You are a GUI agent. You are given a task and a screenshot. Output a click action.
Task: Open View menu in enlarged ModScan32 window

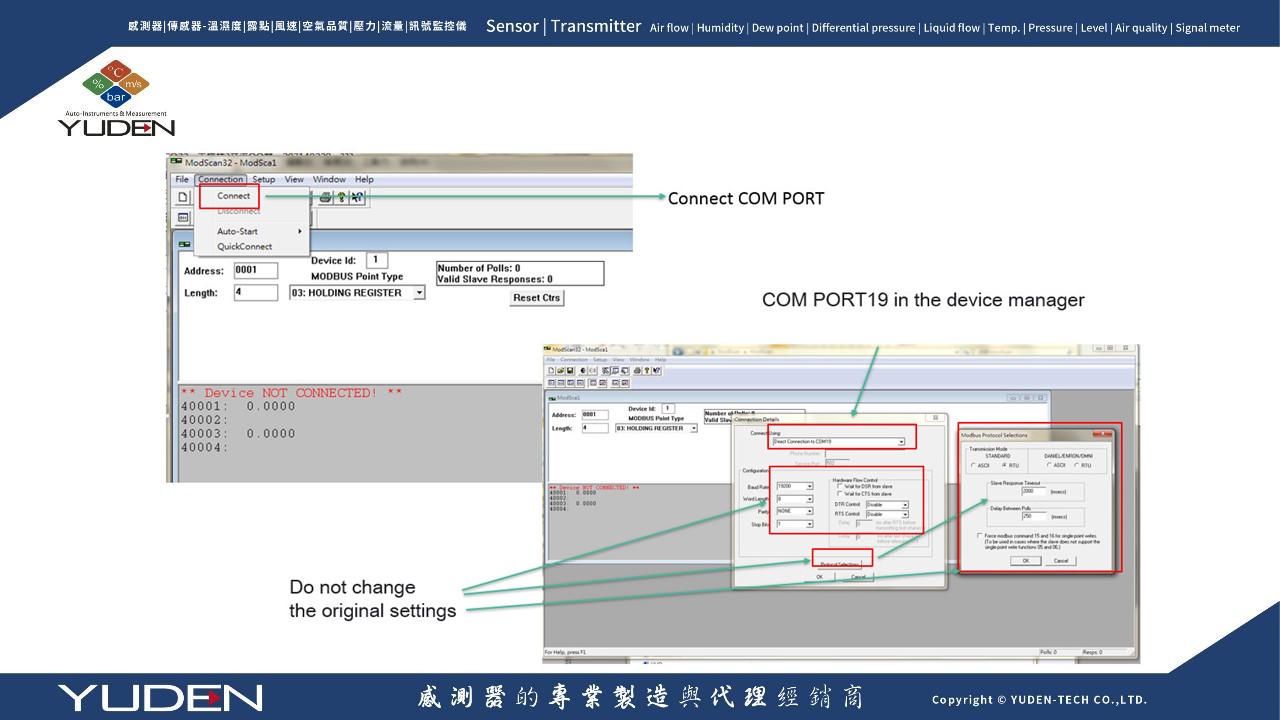tap(294, 179)
